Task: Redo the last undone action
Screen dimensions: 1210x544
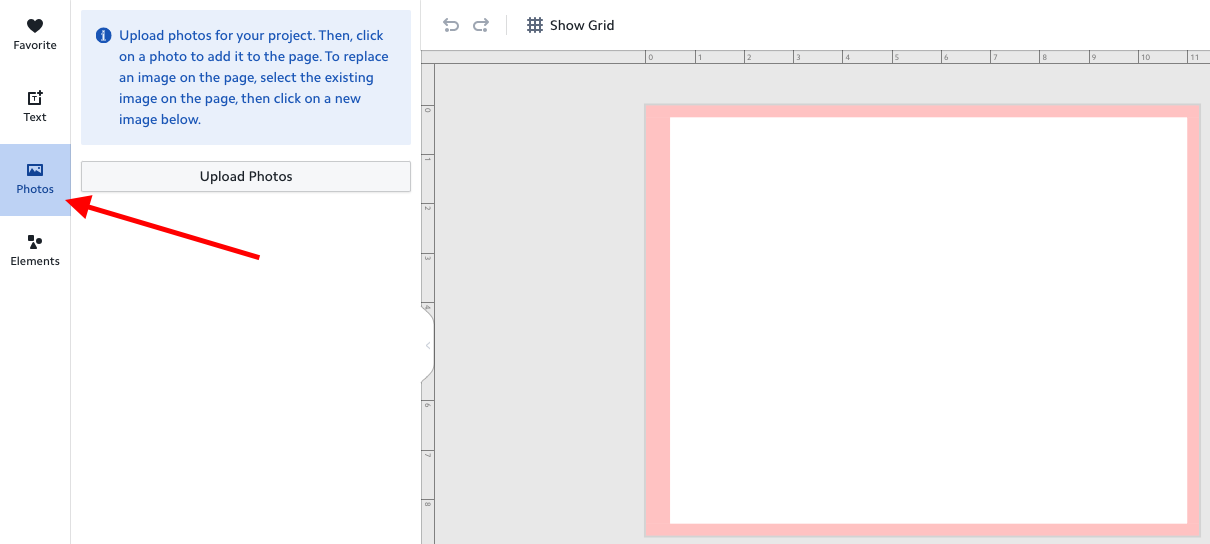Action: tap(481, 25)
